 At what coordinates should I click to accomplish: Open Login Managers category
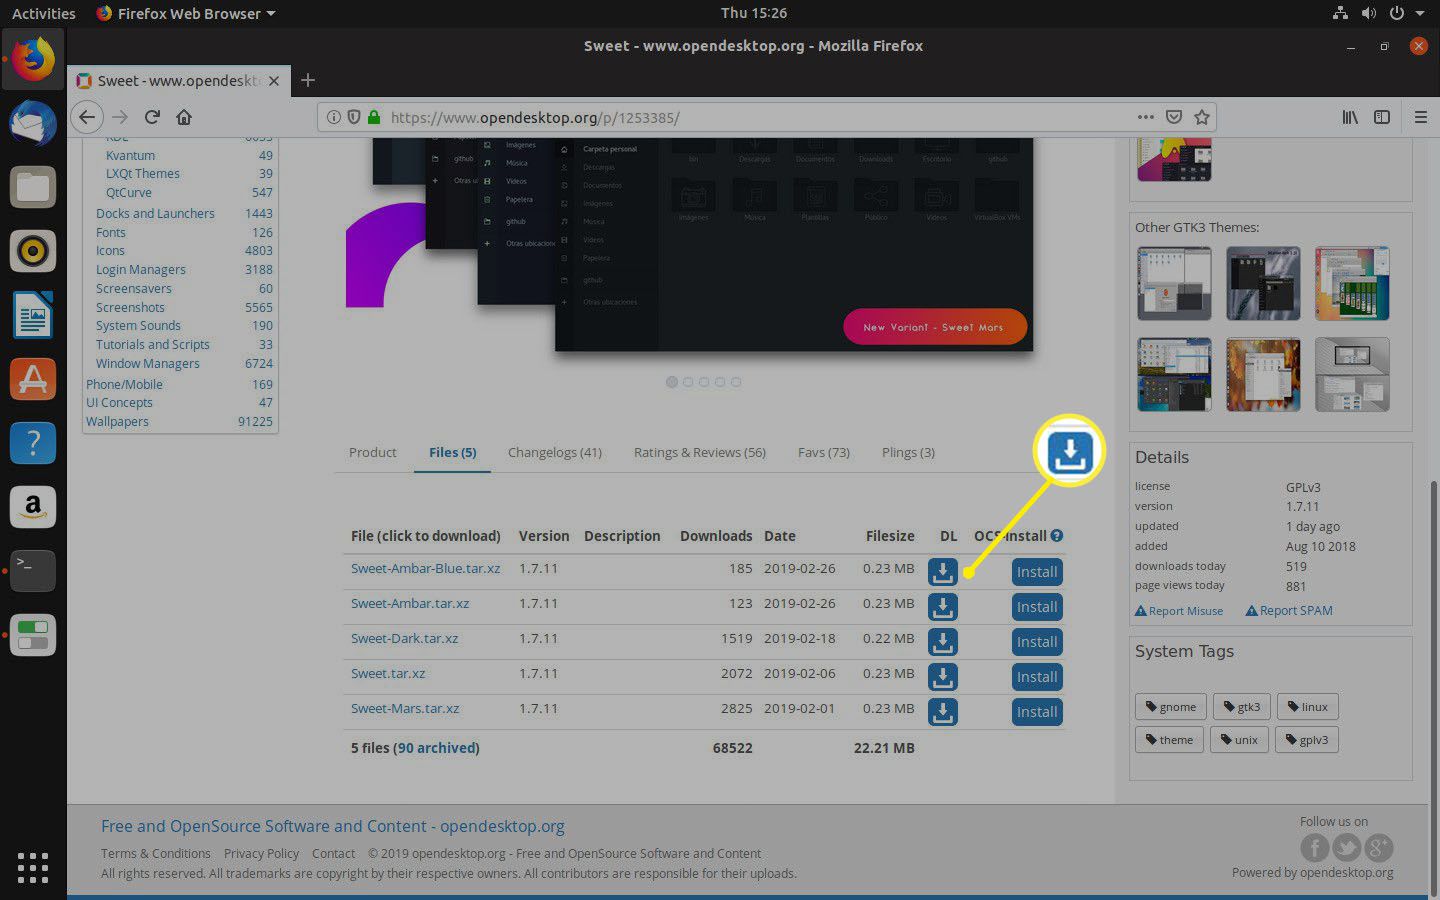click(141, 269)
